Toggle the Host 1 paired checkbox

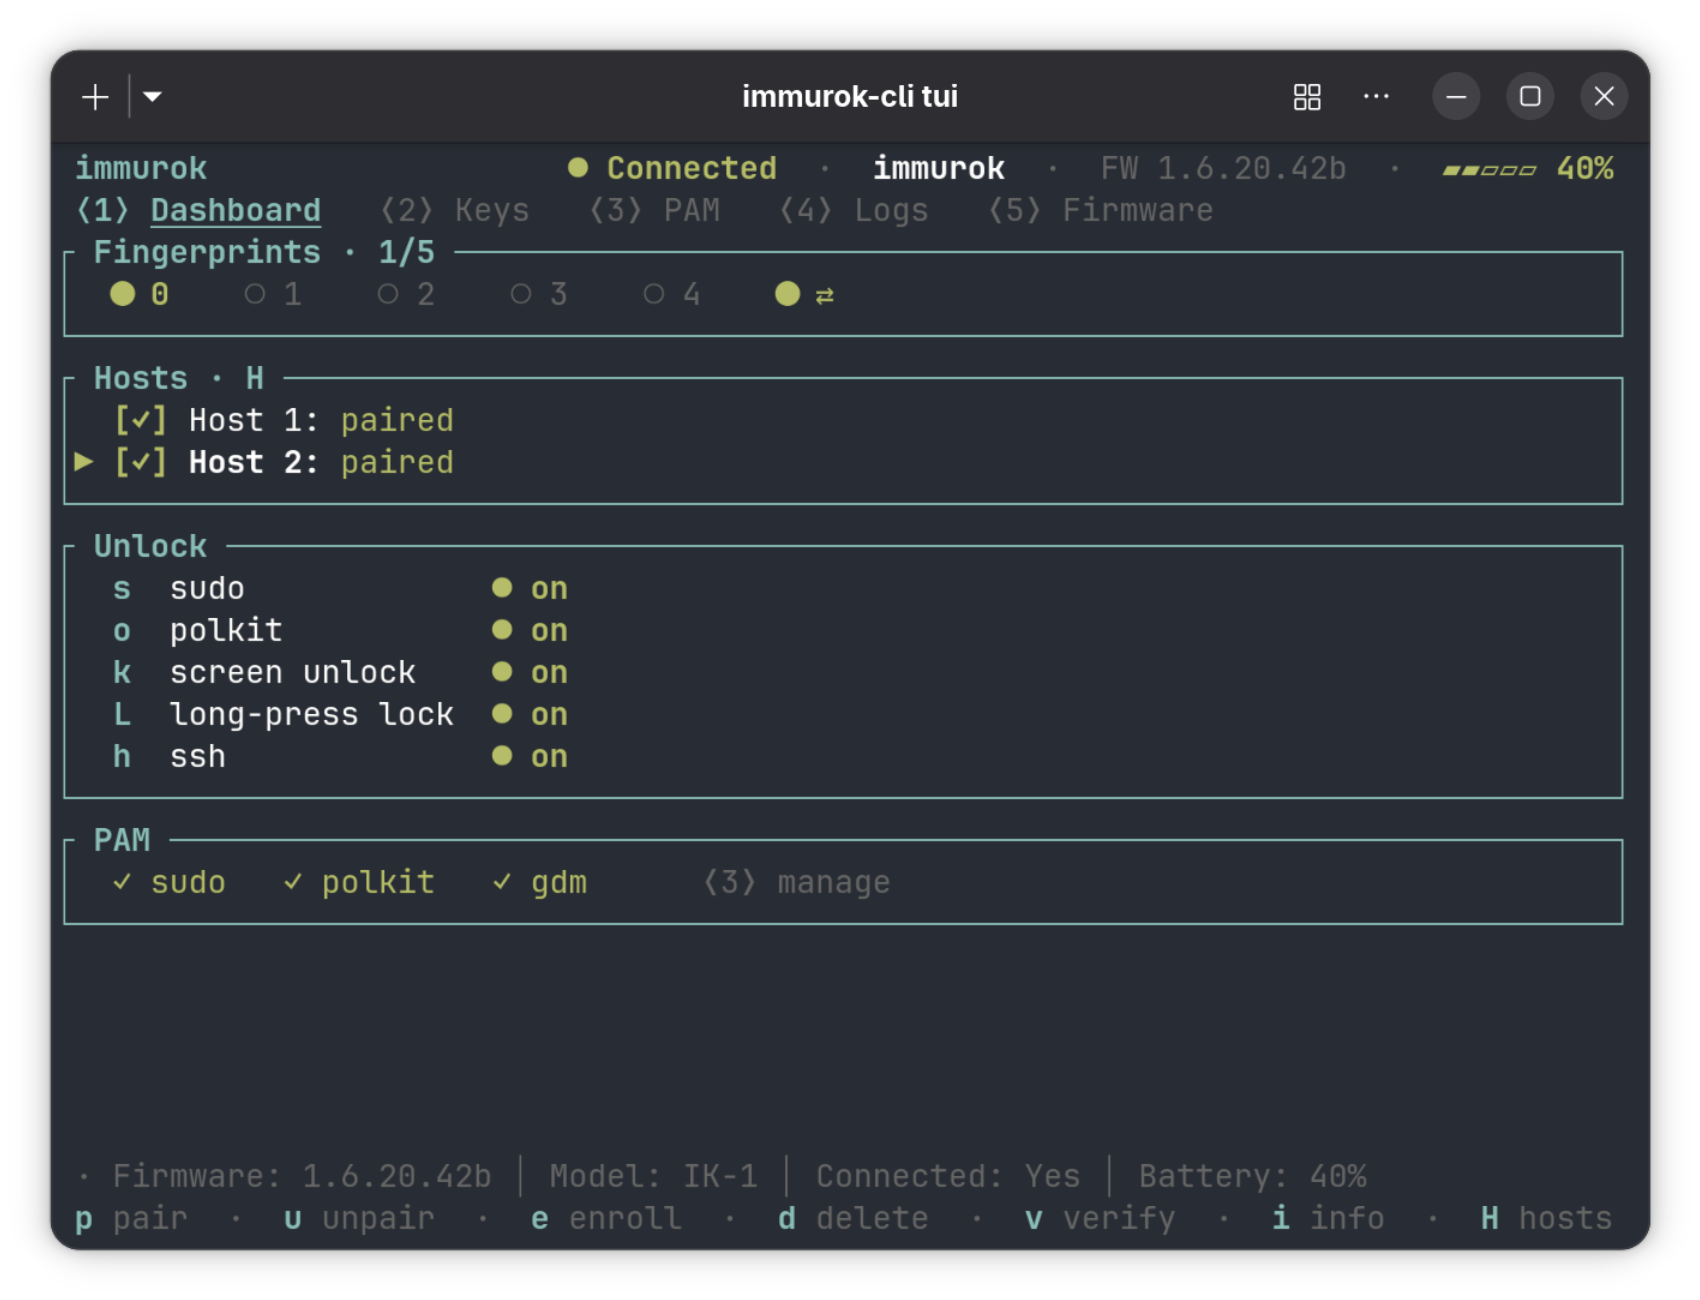pyautogui.click(x=140, y=420)
